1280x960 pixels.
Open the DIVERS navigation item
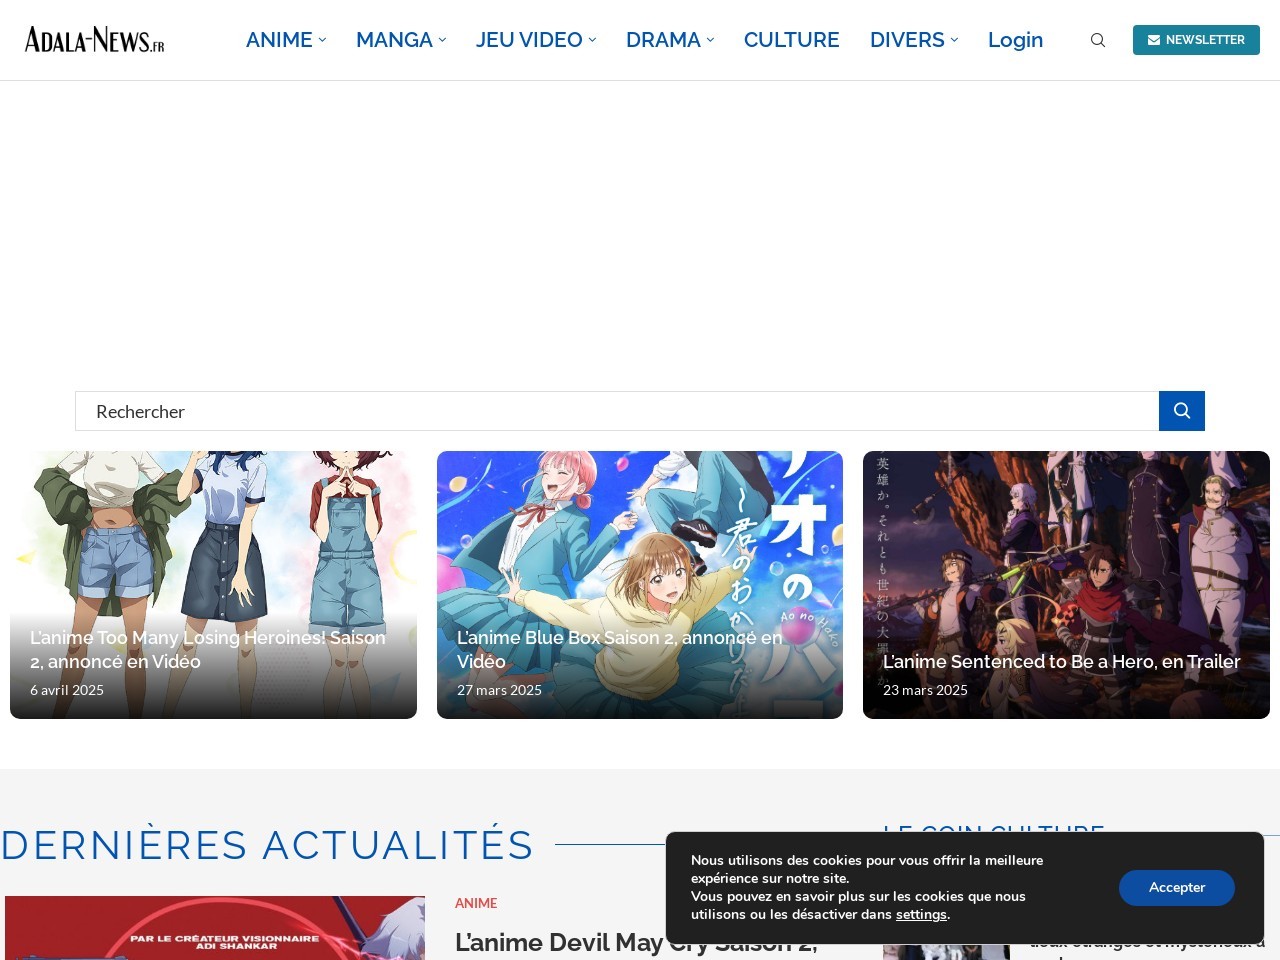[x=907, y=40]
